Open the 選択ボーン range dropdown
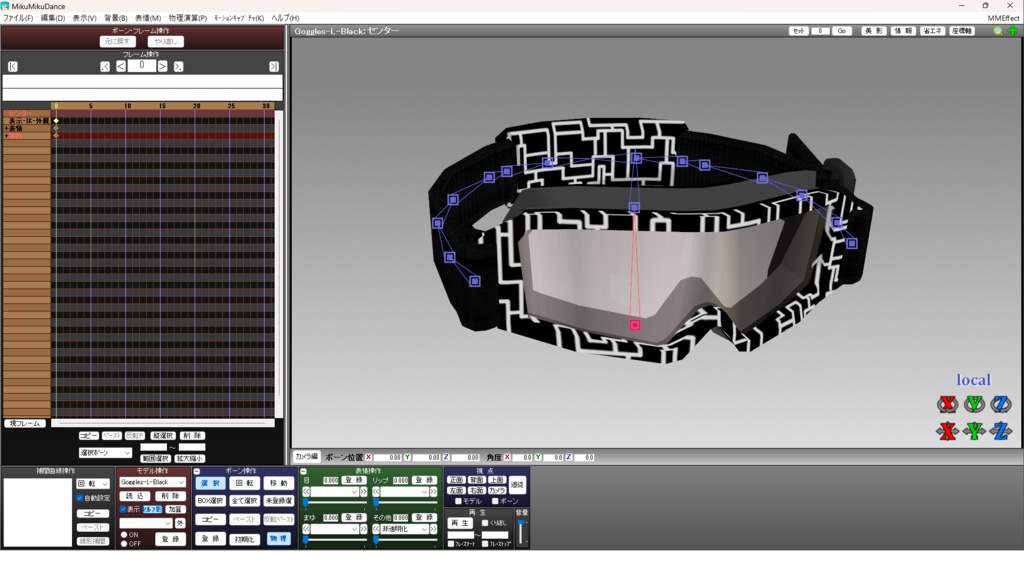 coord(105,453)
